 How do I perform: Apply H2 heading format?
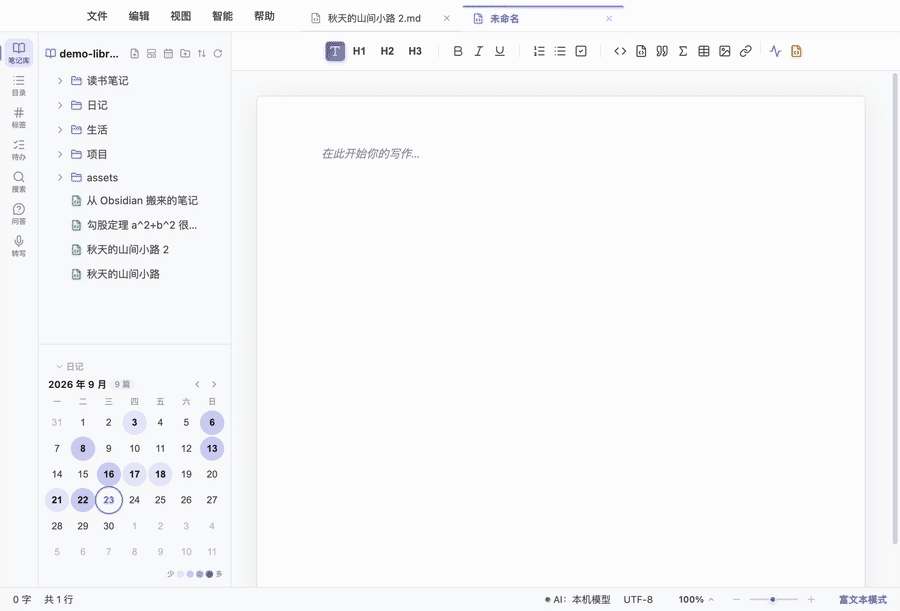[x=387, y=51]
